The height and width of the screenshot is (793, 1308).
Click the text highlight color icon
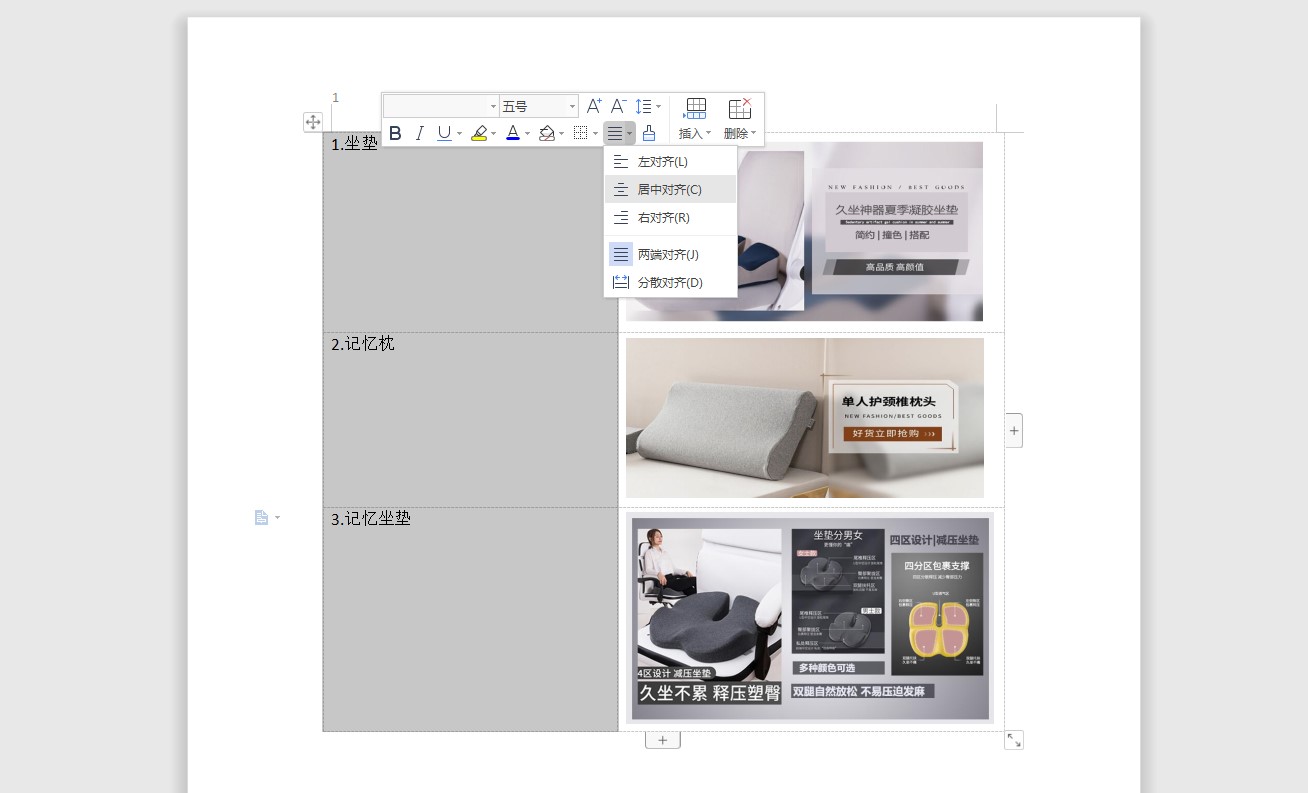(x=479, y=133)
